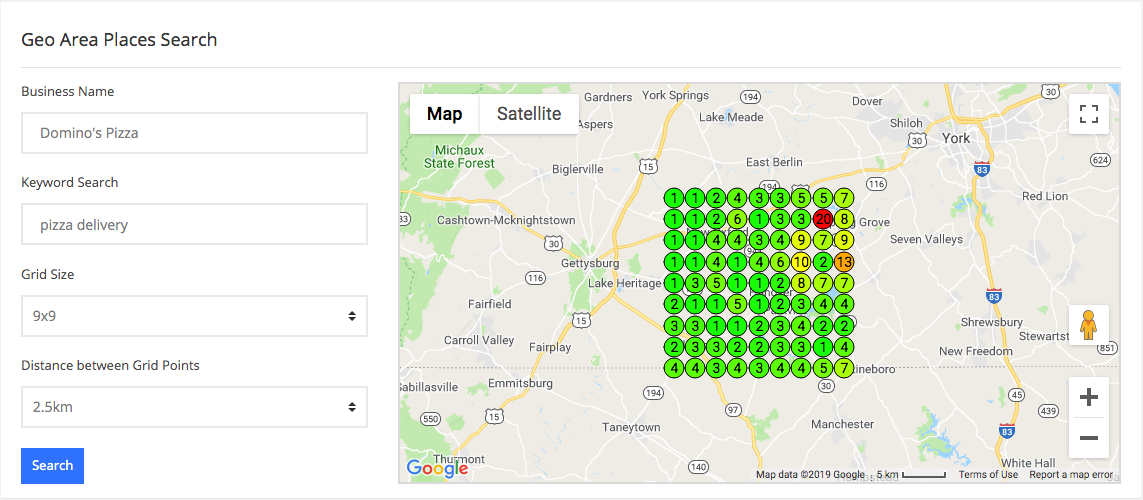Open the Terms of Use link
Viewport: 1143px width, 500px height.
[x=988, y=474]
